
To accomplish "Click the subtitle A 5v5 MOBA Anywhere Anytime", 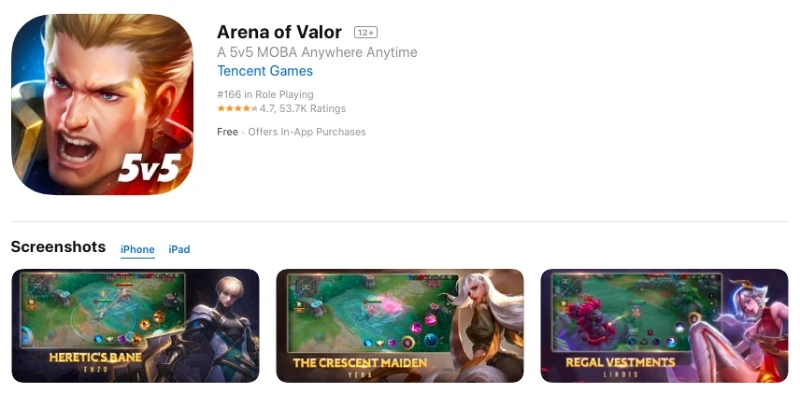I will (317, 52).
